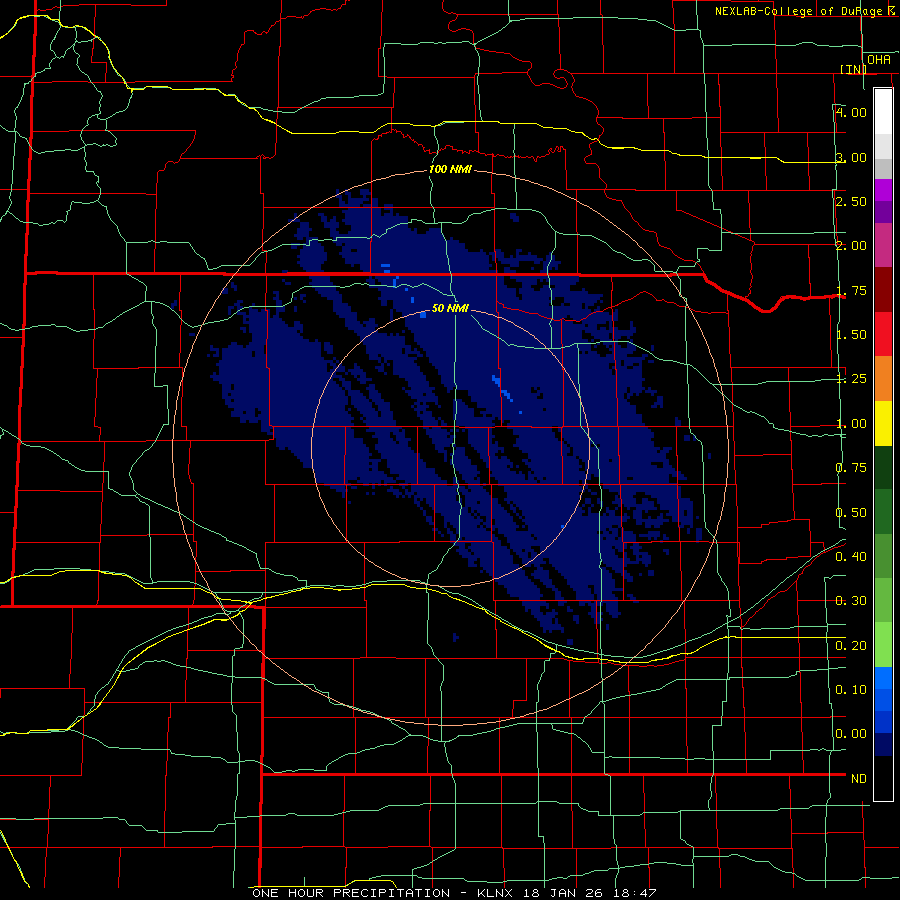This screenshot has width=900, height=900.
Task: Click the 1.50 legend value
Action: click(x=851, y=335)
